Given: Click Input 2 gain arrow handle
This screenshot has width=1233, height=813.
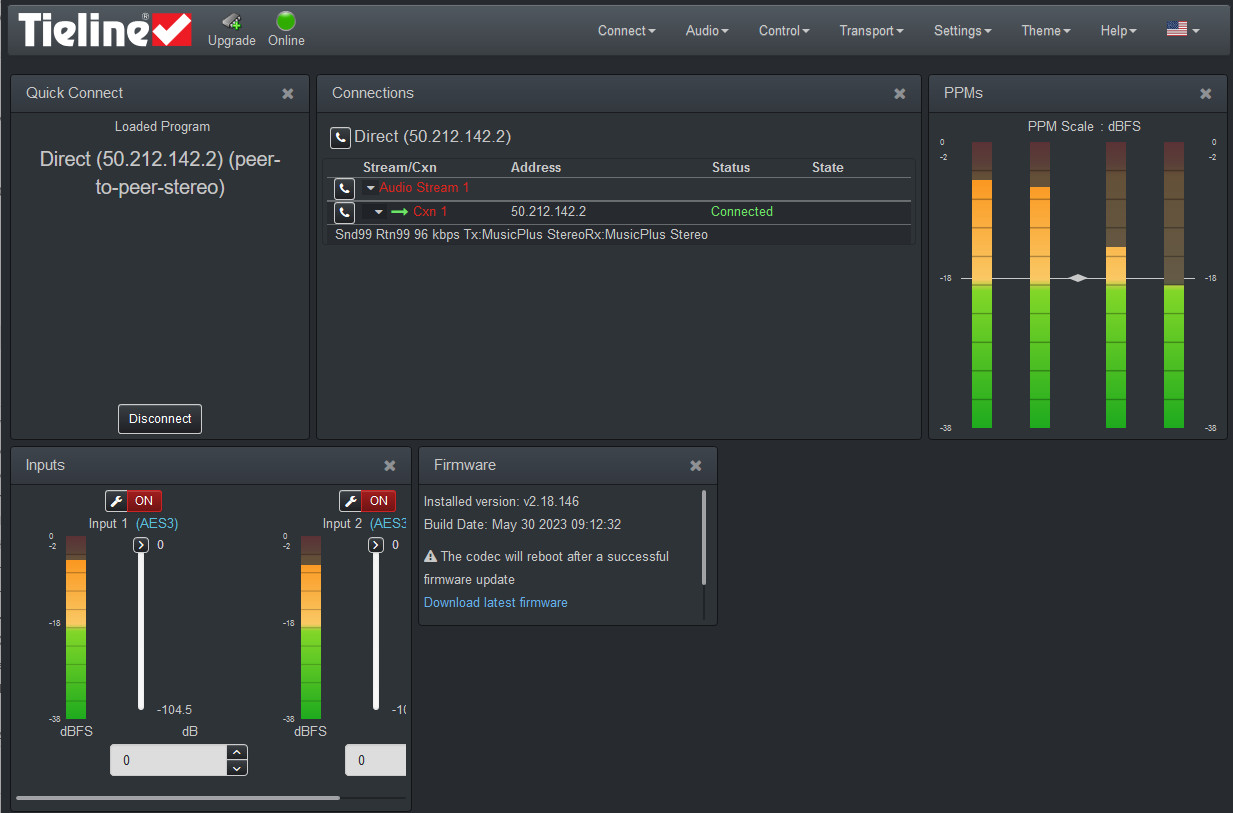Looking at the screenshot, I should click(x=376, y=545).
